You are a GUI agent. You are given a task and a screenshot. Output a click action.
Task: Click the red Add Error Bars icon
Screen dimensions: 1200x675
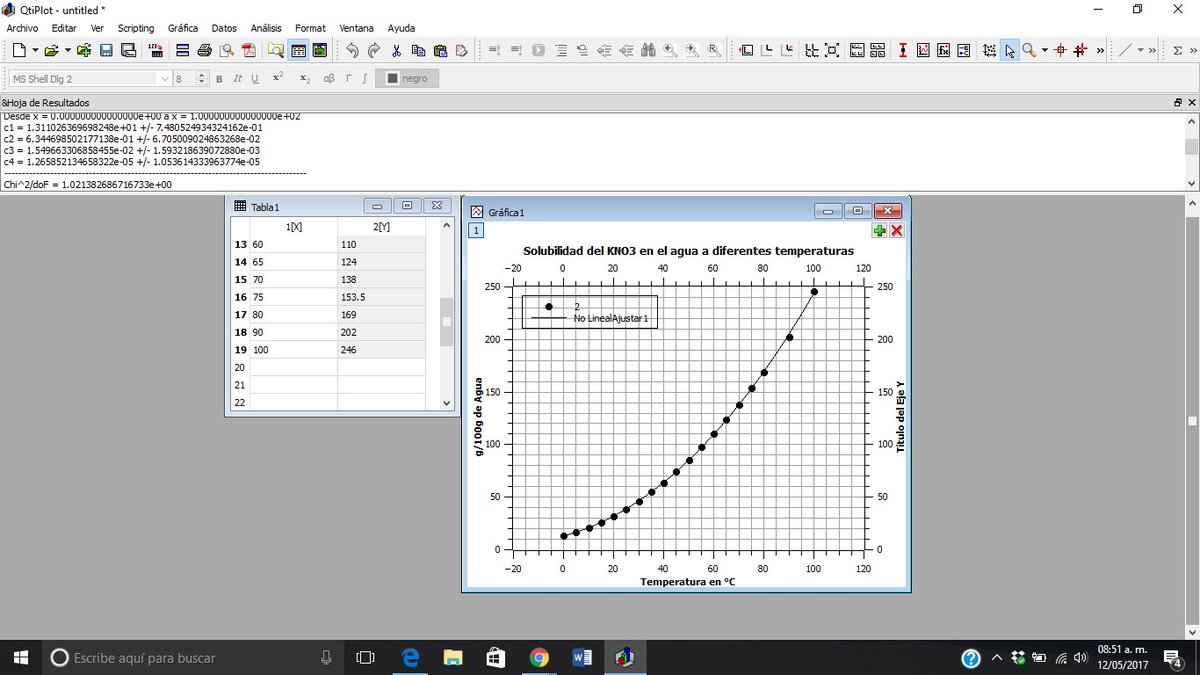tap(902, 50)
